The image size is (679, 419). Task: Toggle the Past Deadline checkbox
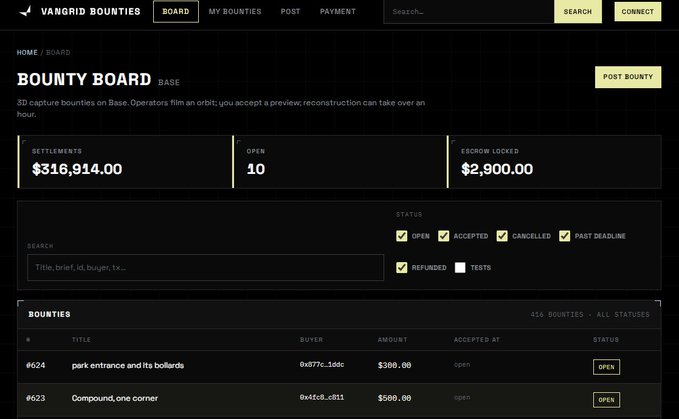point(565,236)
